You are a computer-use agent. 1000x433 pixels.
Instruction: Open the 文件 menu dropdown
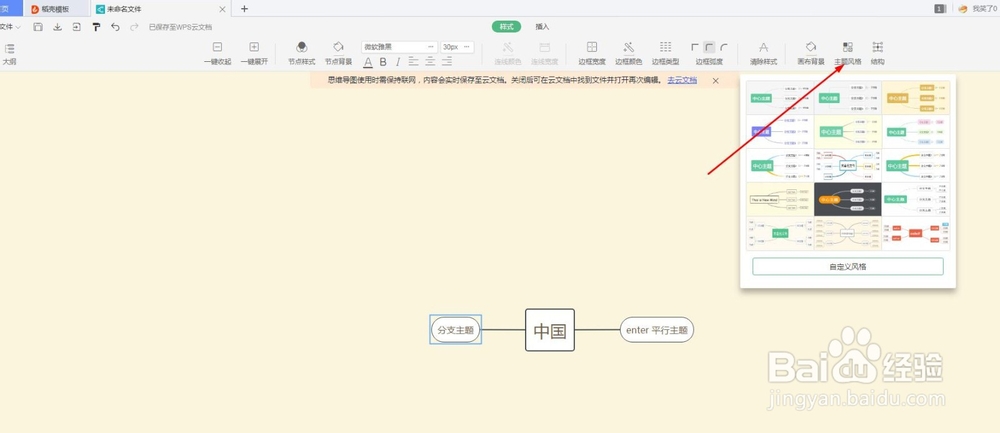(x=10, y=27)
